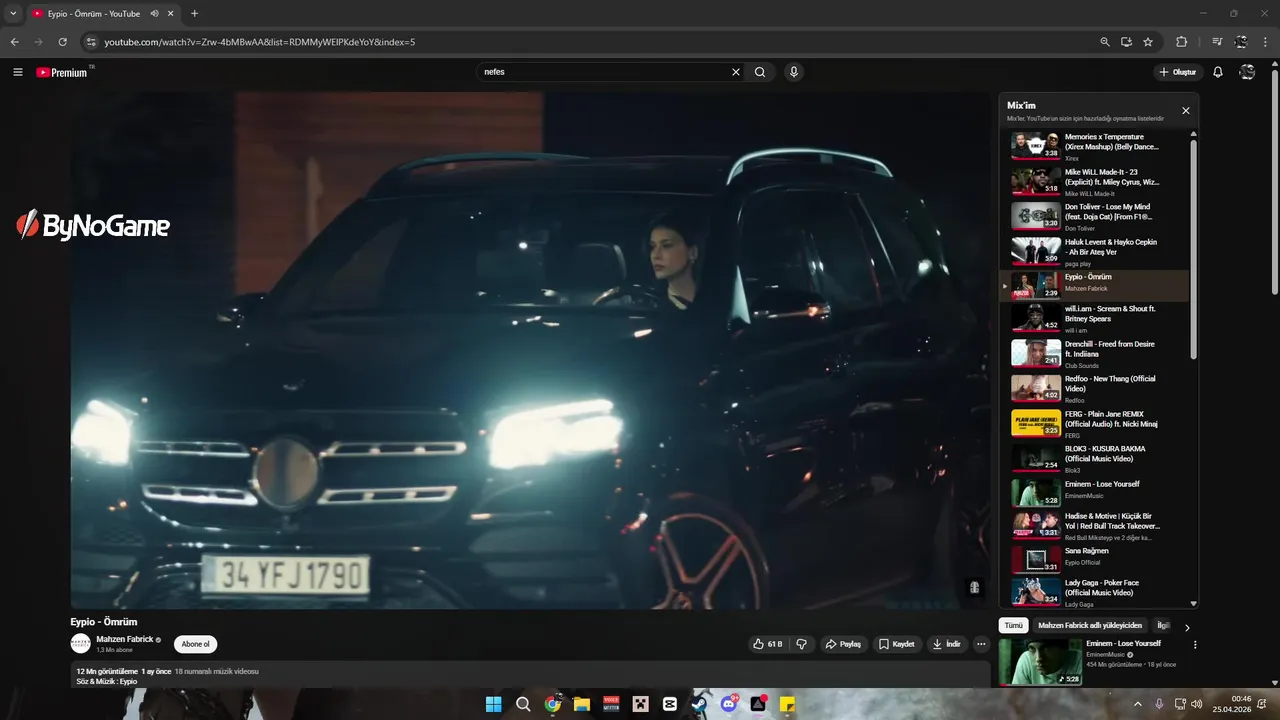Open File Explorer from taskbar
Image resolution: width=1280 pixels, height=720 pixels.
(x=582, y=704)
